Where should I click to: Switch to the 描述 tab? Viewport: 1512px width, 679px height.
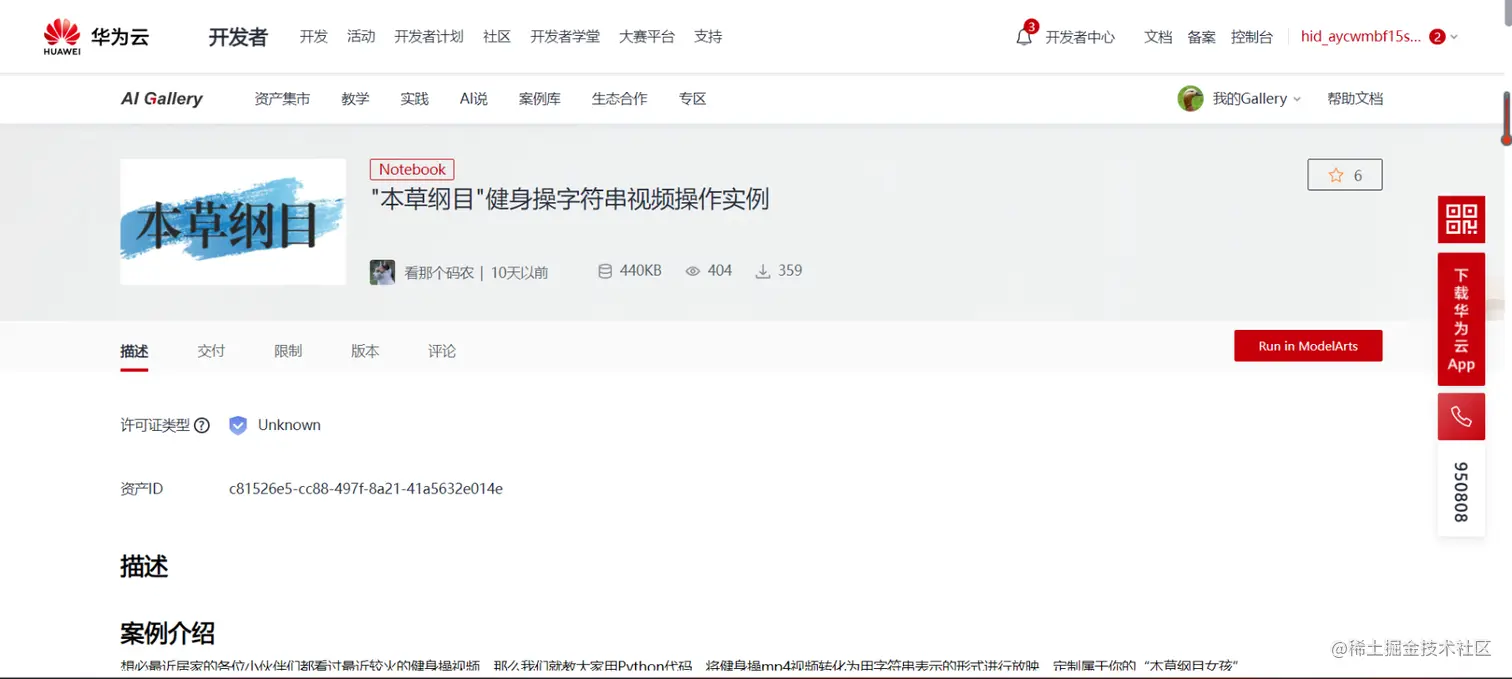134,351
